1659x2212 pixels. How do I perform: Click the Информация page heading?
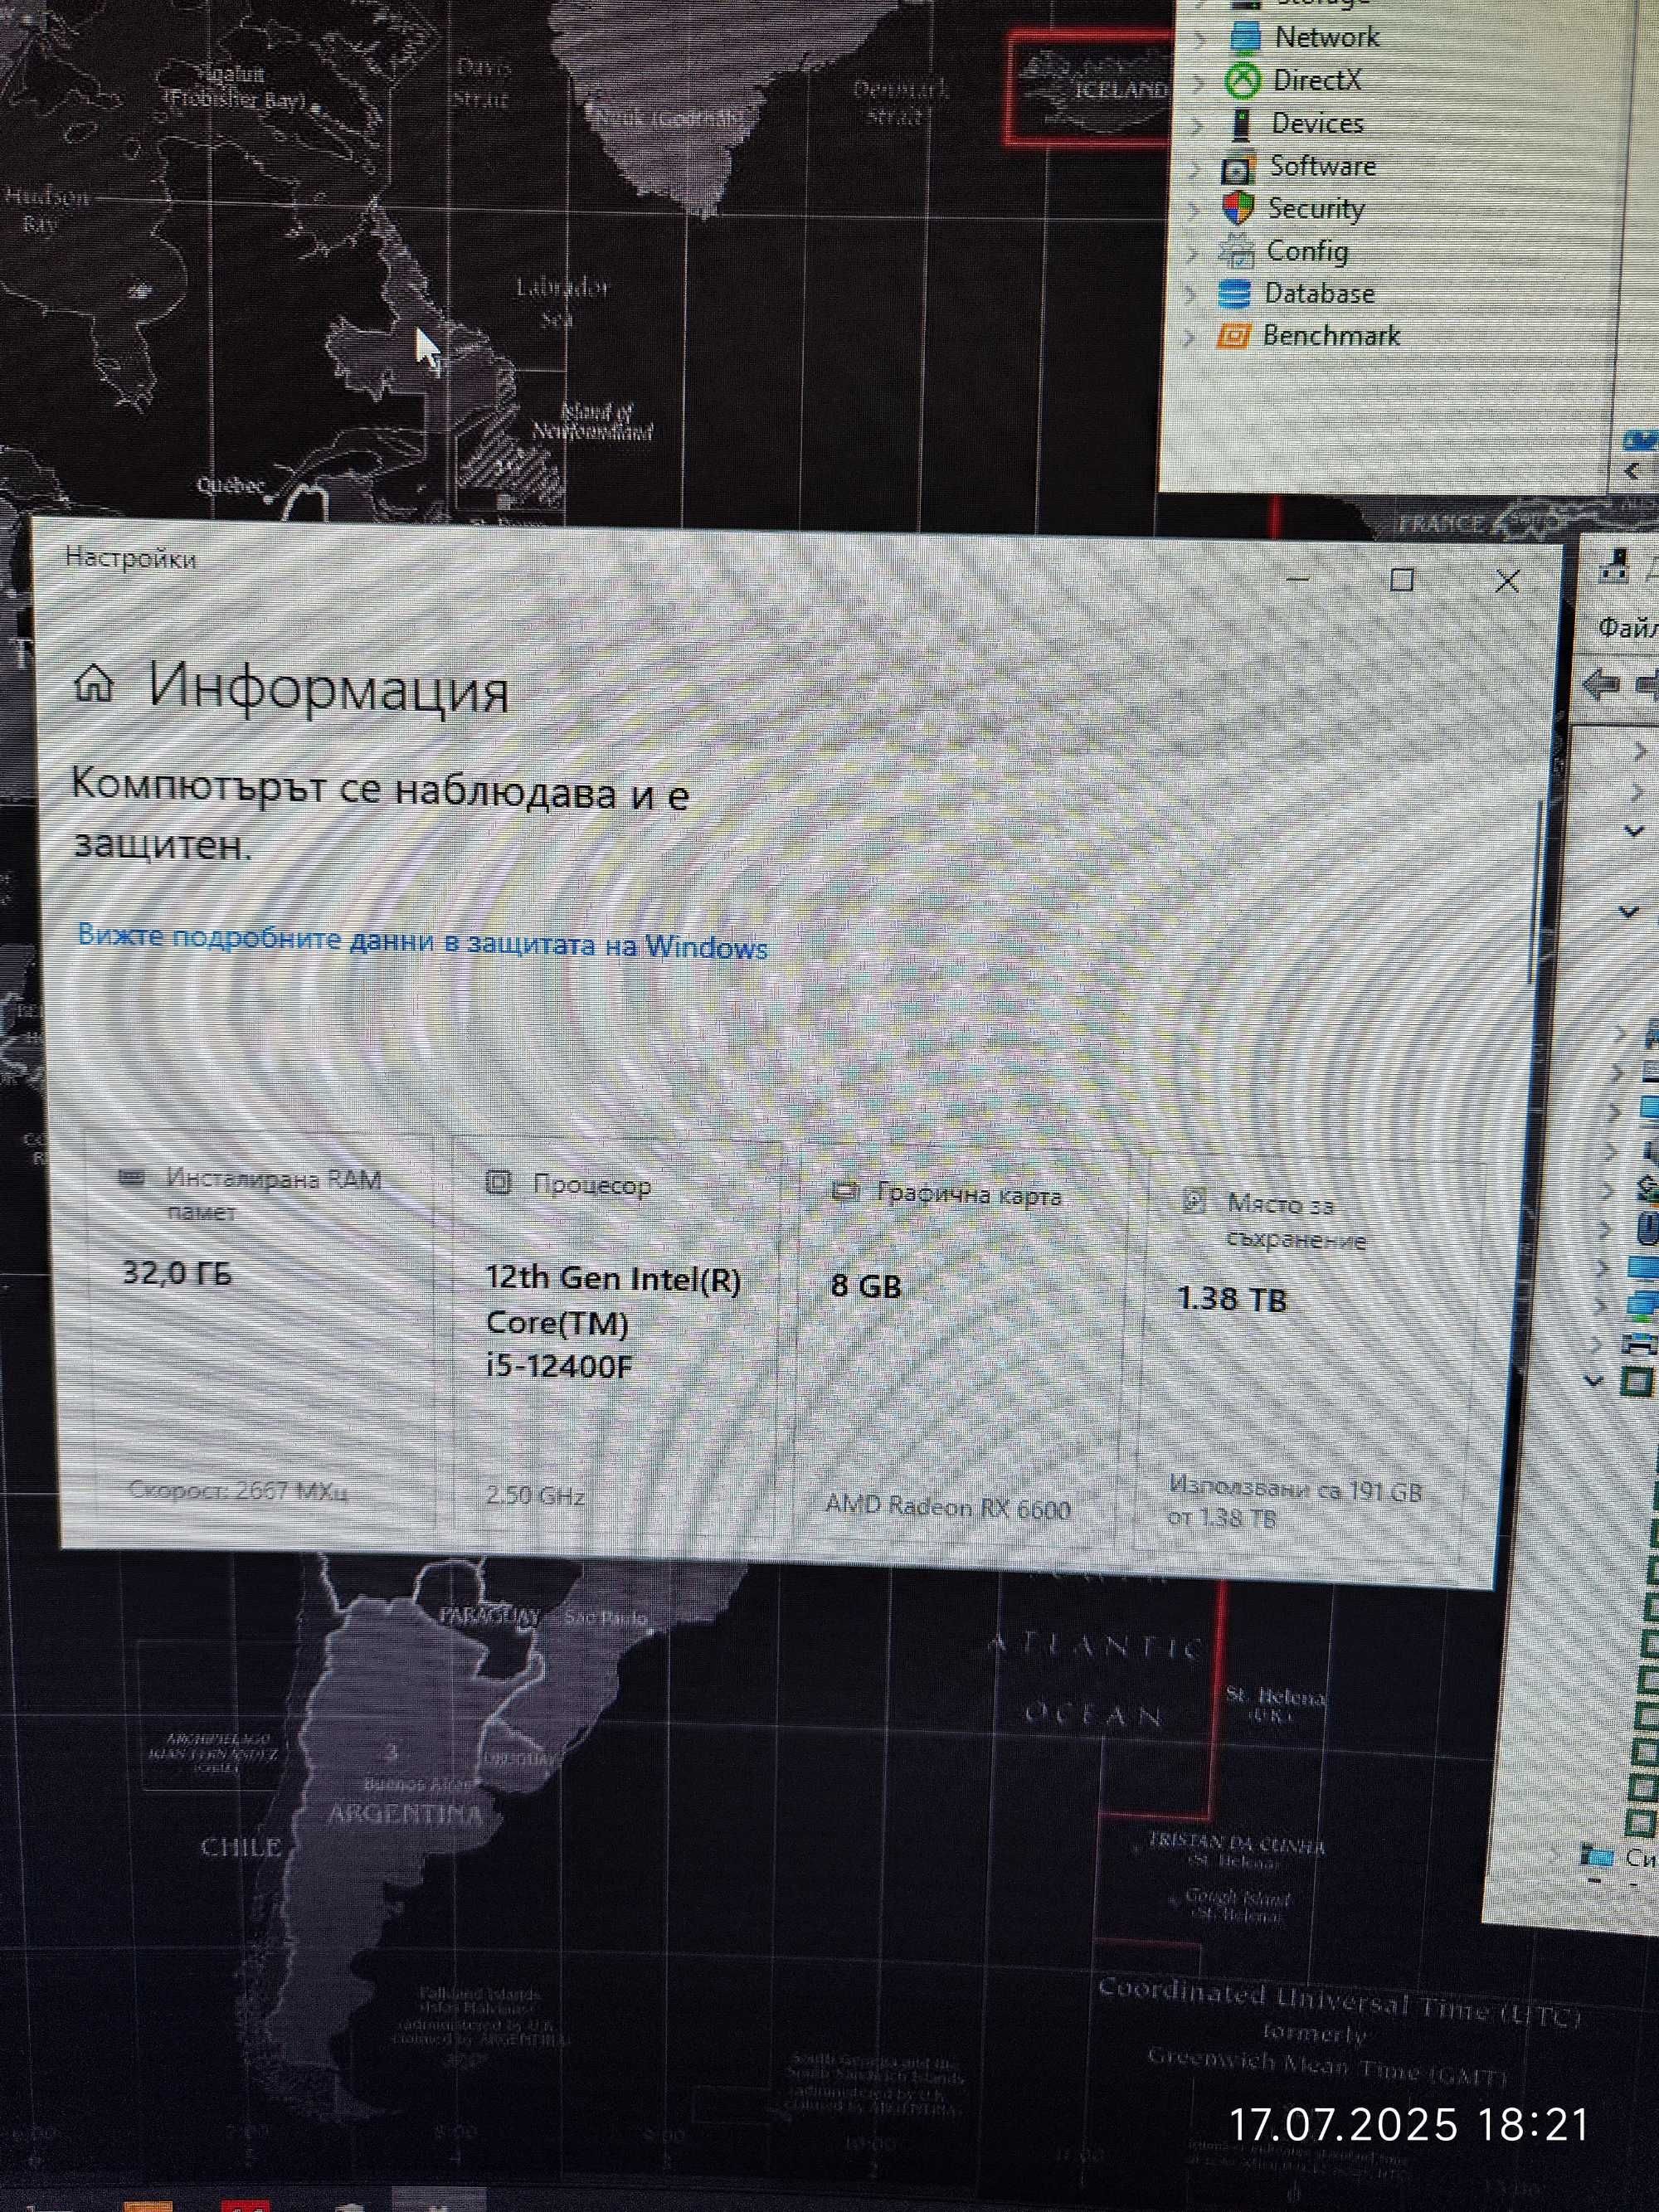(328, 689)
